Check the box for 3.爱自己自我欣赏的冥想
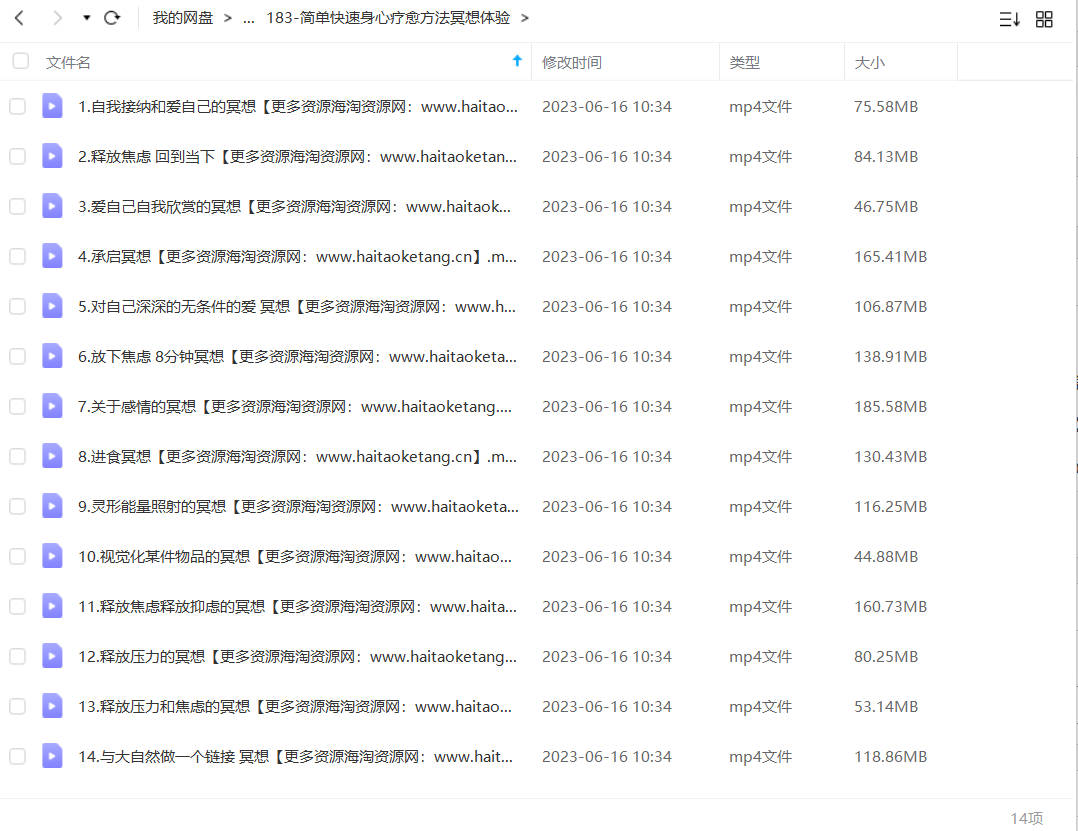This screenshot has width=1078, height=831. pos(17,207)
